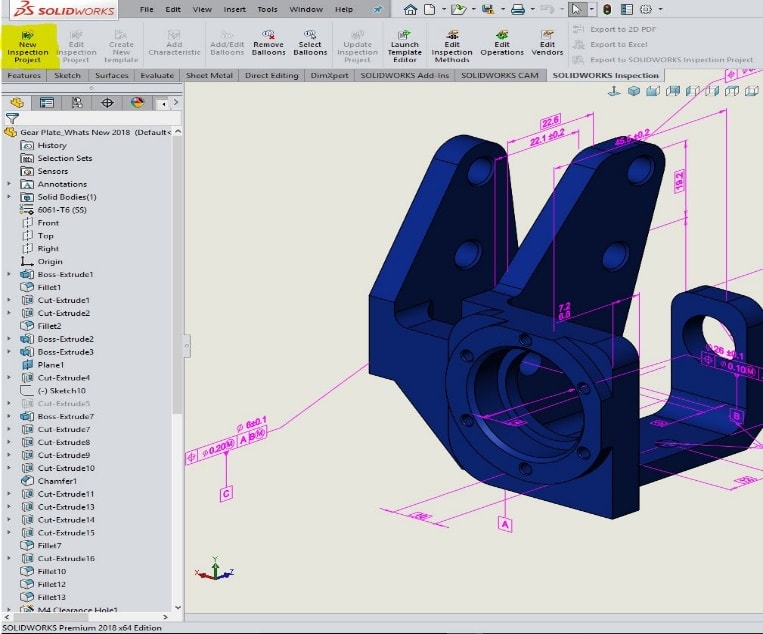Viewport: 763px width, 634px height.
Task: Expand the Solid Bodies(1) node
Action: coord(9,197)
